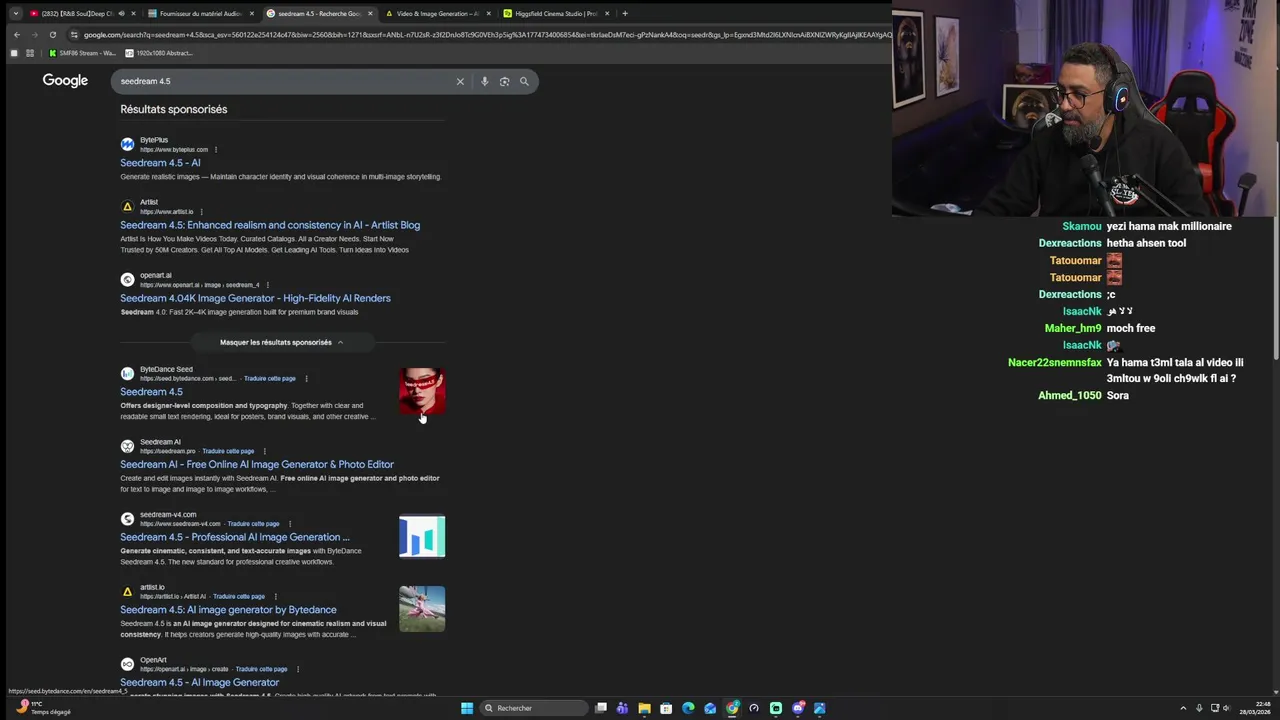The image size is (1280, 720).
Task: Open Seedream 4.5 AI image generator by Bytedance
Action: 228,610
